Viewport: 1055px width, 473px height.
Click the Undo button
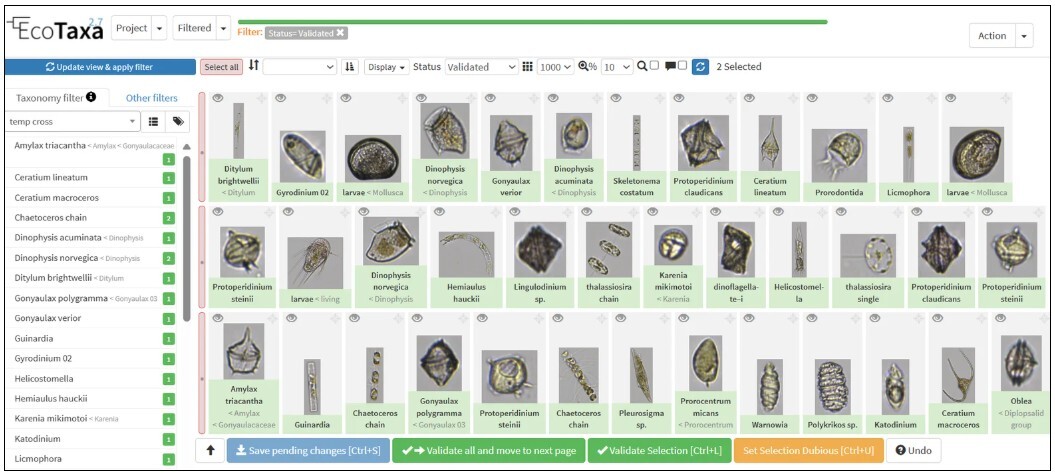point(914,451)
